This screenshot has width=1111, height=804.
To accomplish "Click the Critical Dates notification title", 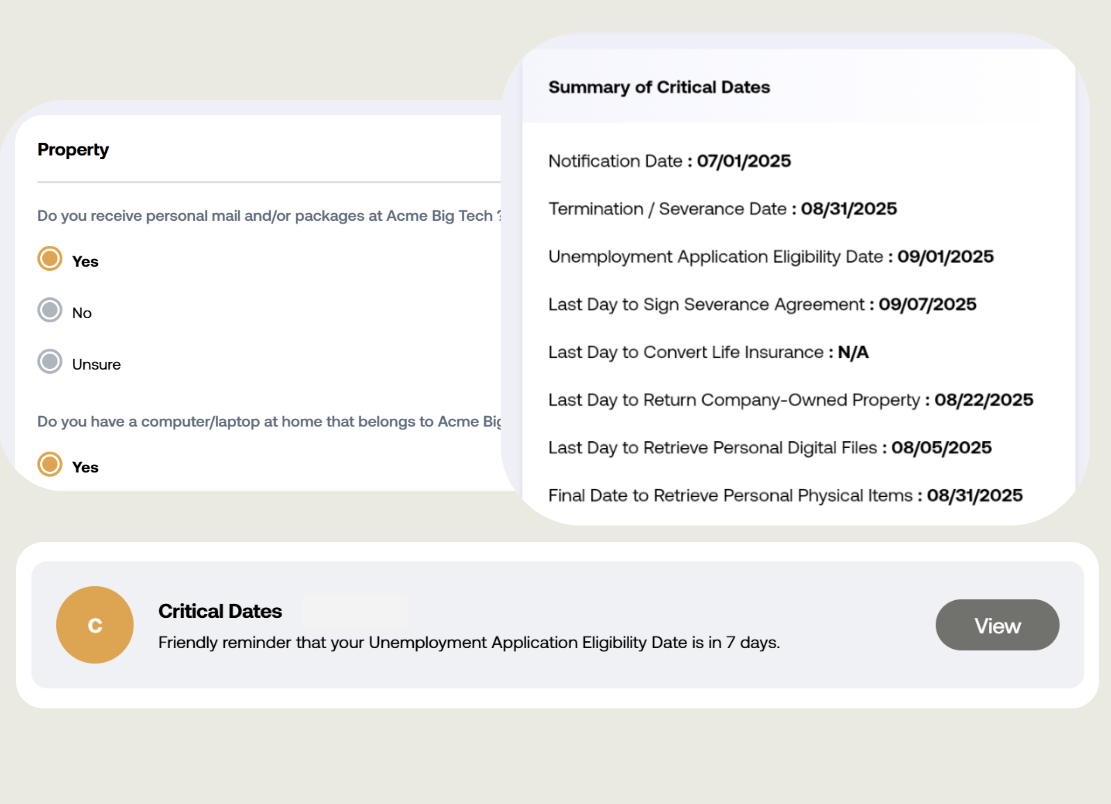I will point(220,611).
